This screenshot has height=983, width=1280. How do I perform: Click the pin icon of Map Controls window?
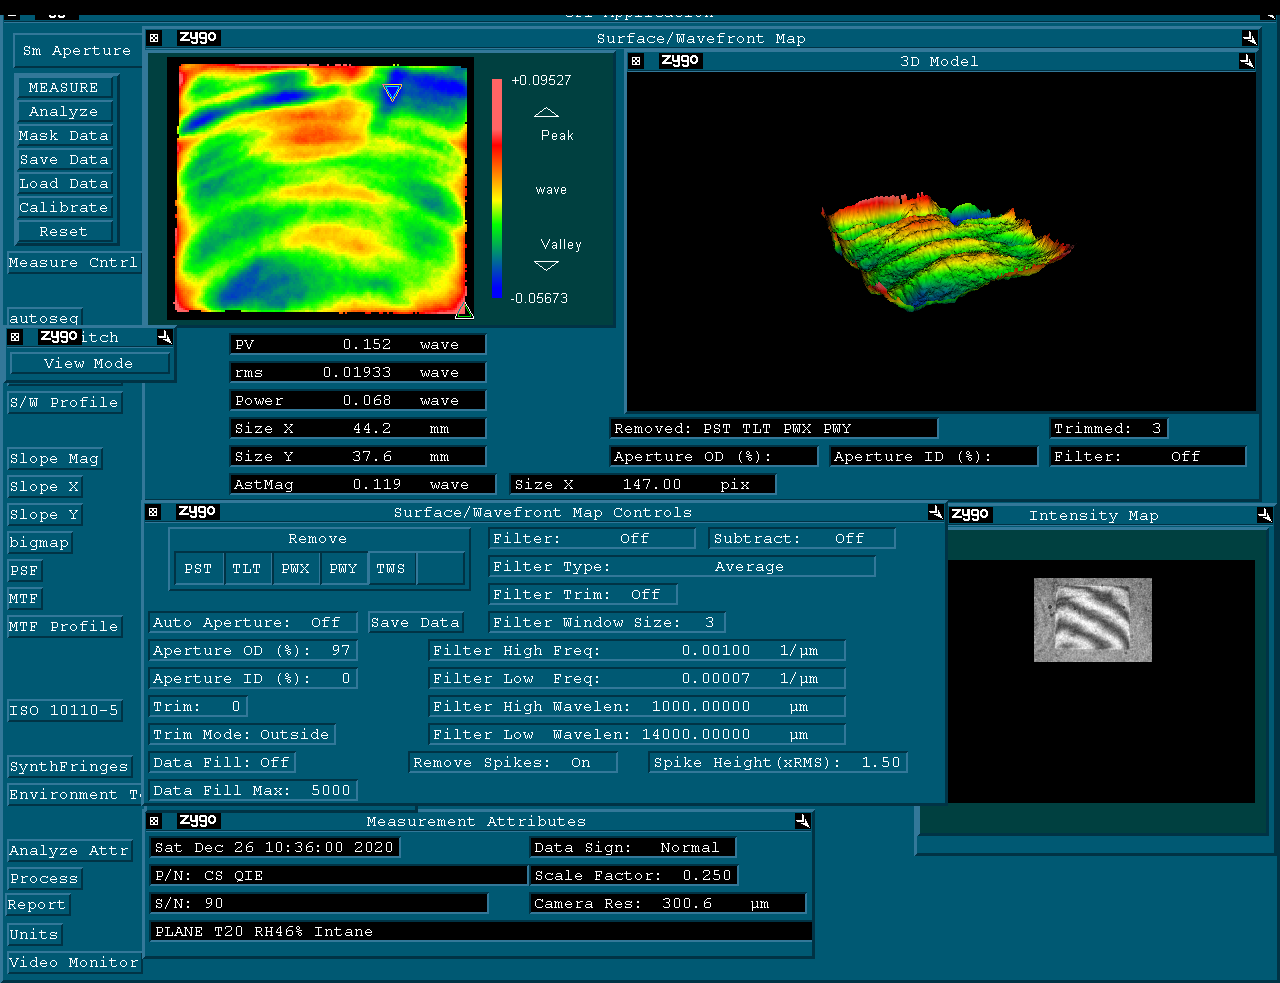[935, 512]
